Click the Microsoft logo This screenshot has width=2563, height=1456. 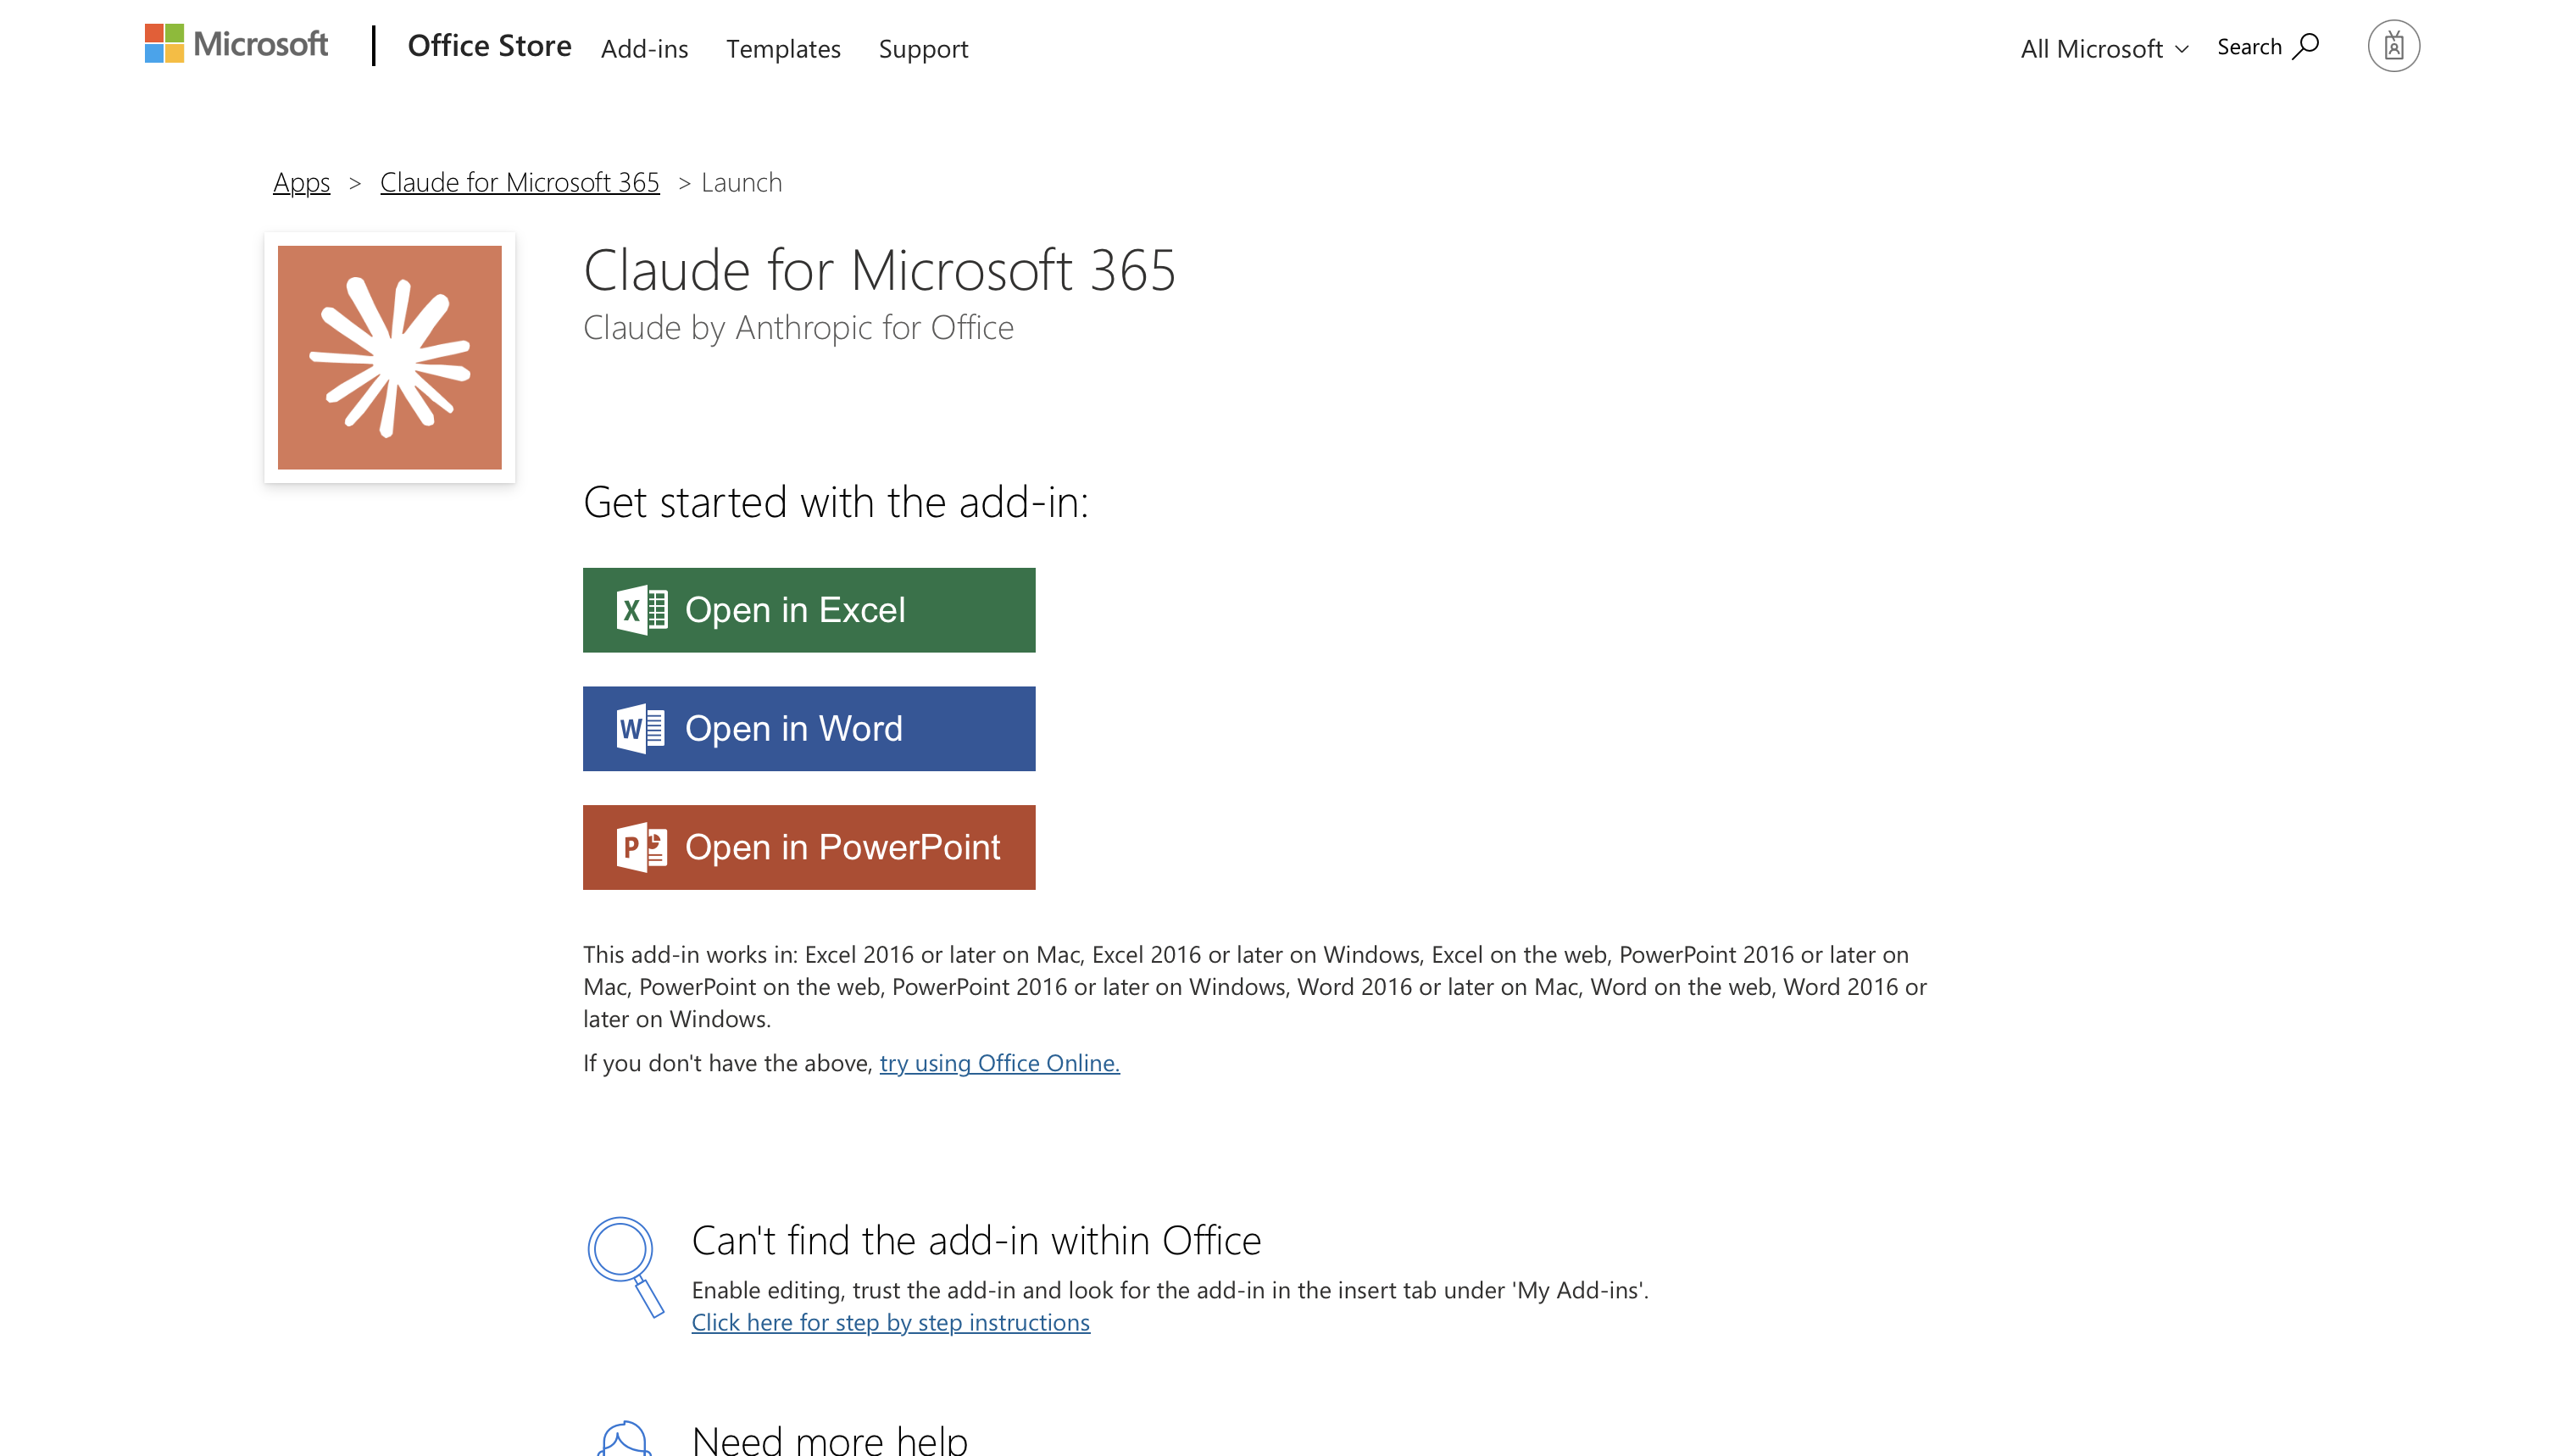[x=236, y=44]
